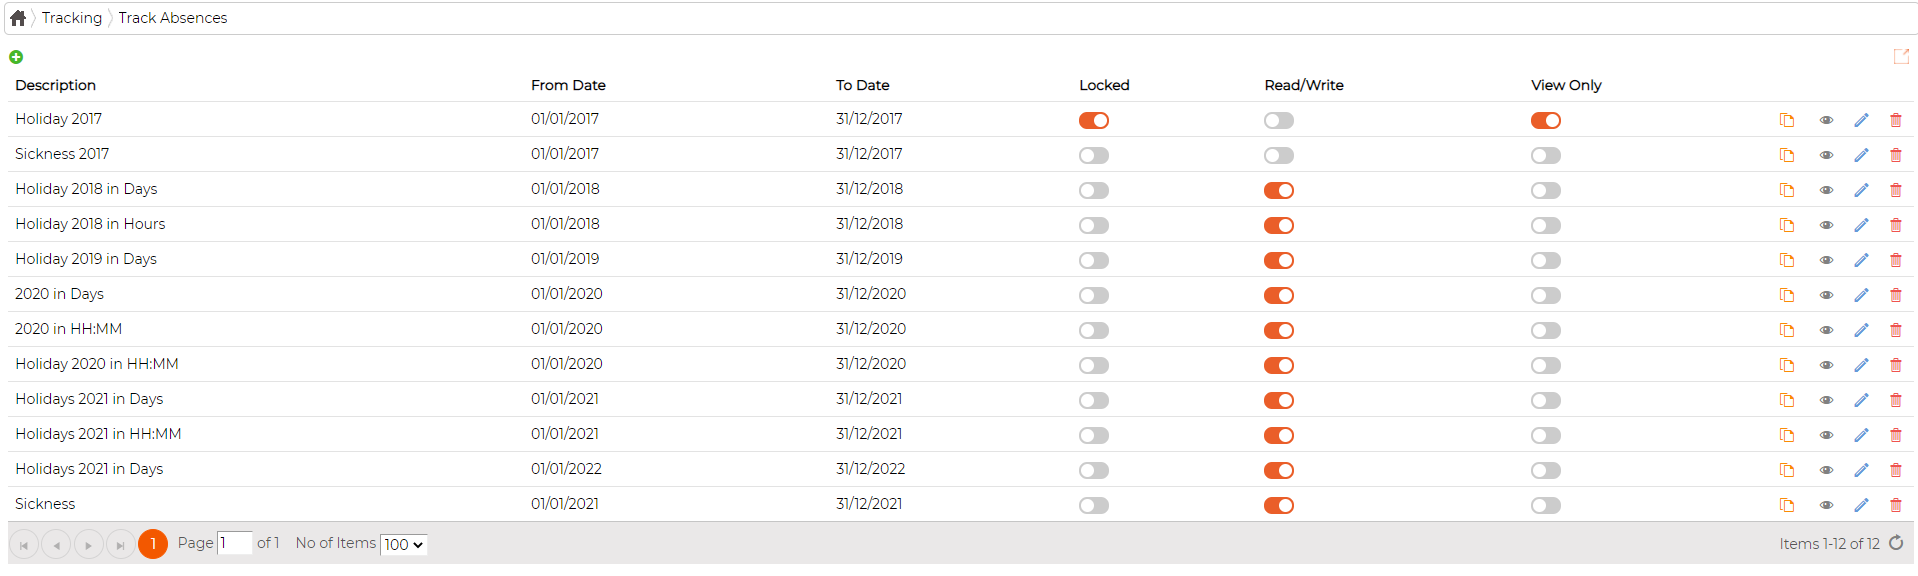Turn off Locked for Holiday 2017
Screen dimensions: 1918x576
point(1094,120)
